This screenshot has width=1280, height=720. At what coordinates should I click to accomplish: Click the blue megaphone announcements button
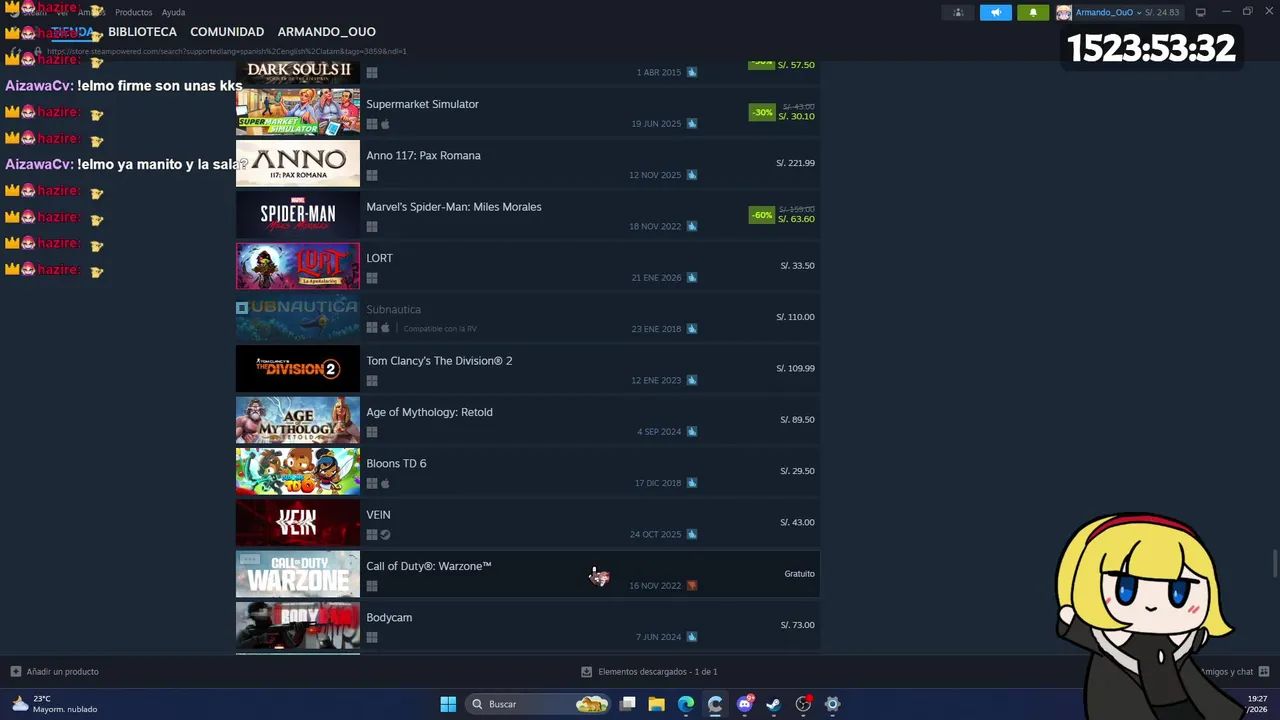[x=996, y=13]
